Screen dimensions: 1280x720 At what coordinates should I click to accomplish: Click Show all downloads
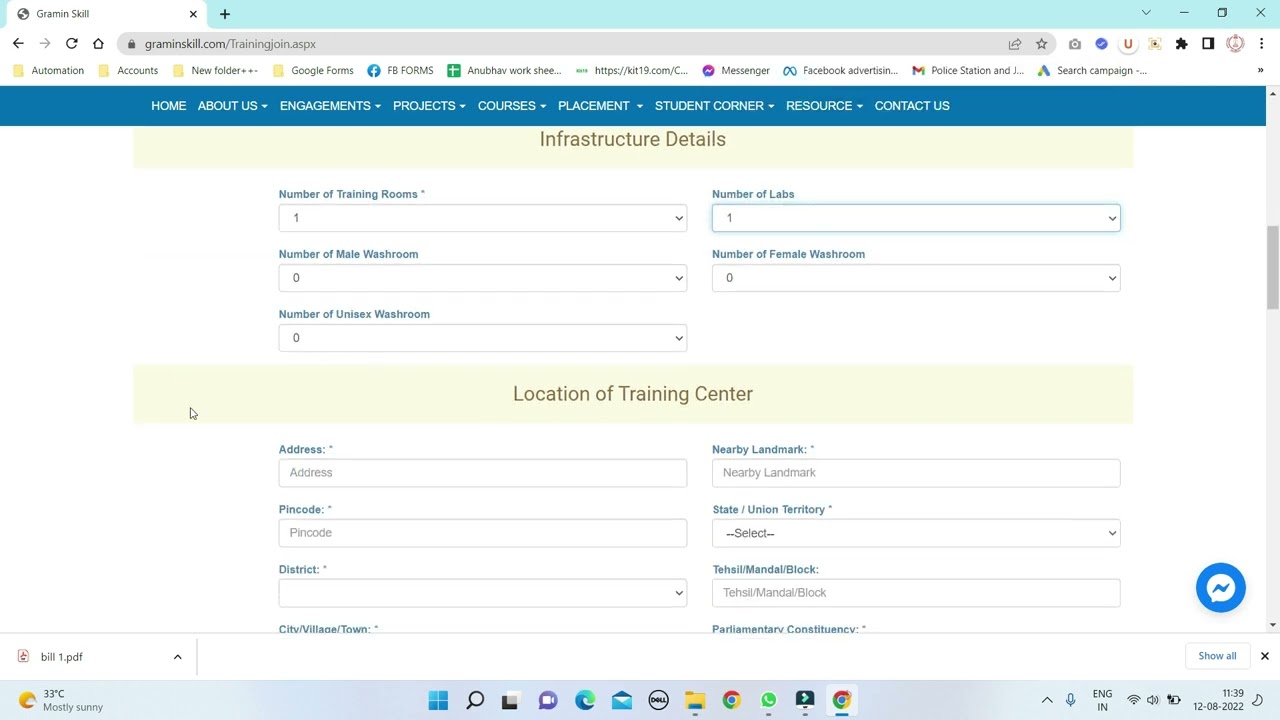coord(1217,656)
